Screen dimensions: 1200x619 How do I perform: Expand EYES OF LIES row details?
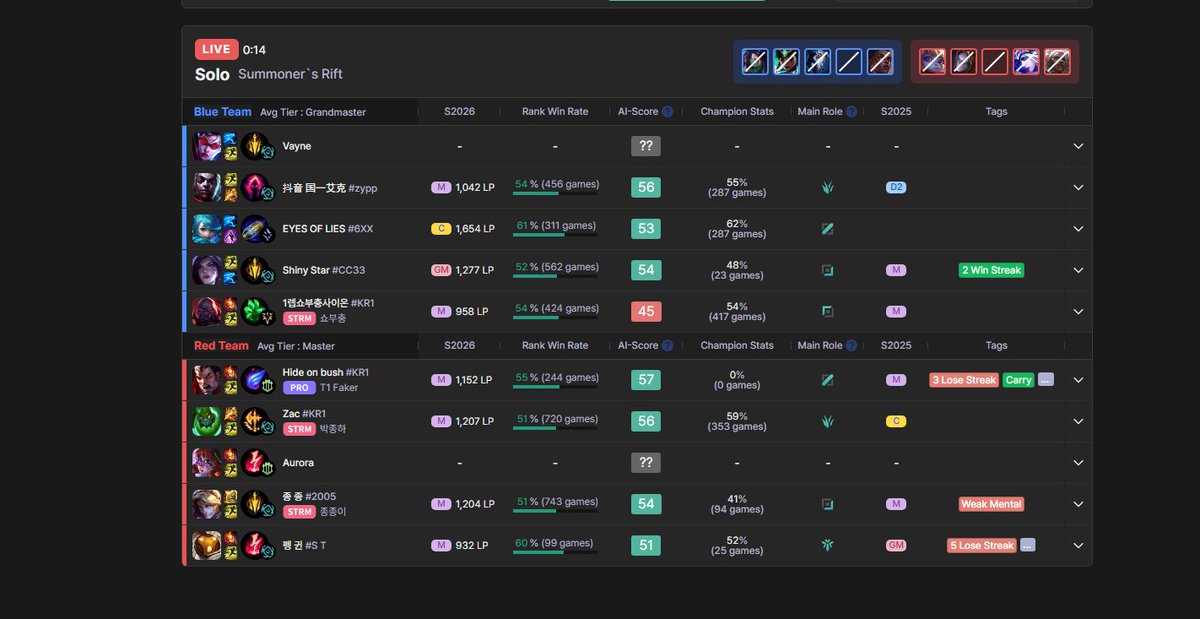click(x=1078, y=229)
